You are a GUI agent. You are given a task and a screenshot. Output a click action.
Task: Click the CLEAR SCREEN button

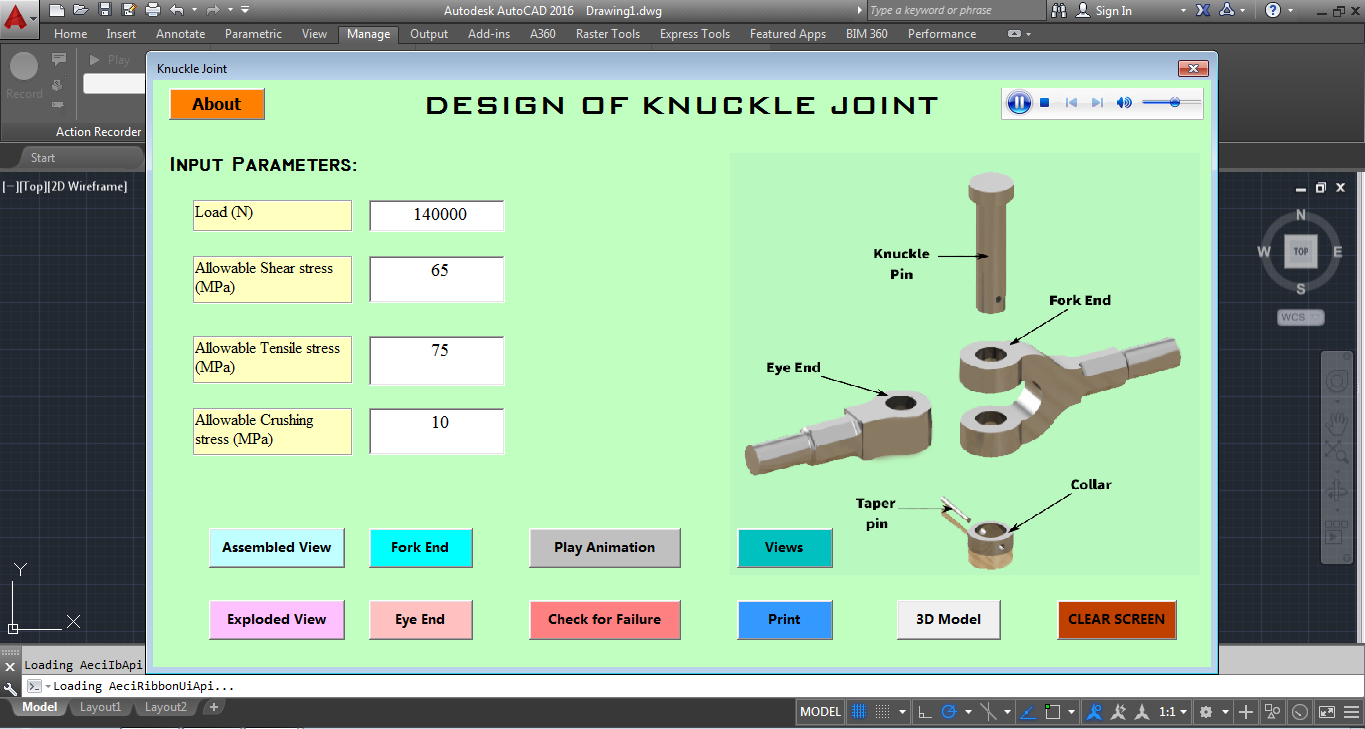tap(1117, 620)
